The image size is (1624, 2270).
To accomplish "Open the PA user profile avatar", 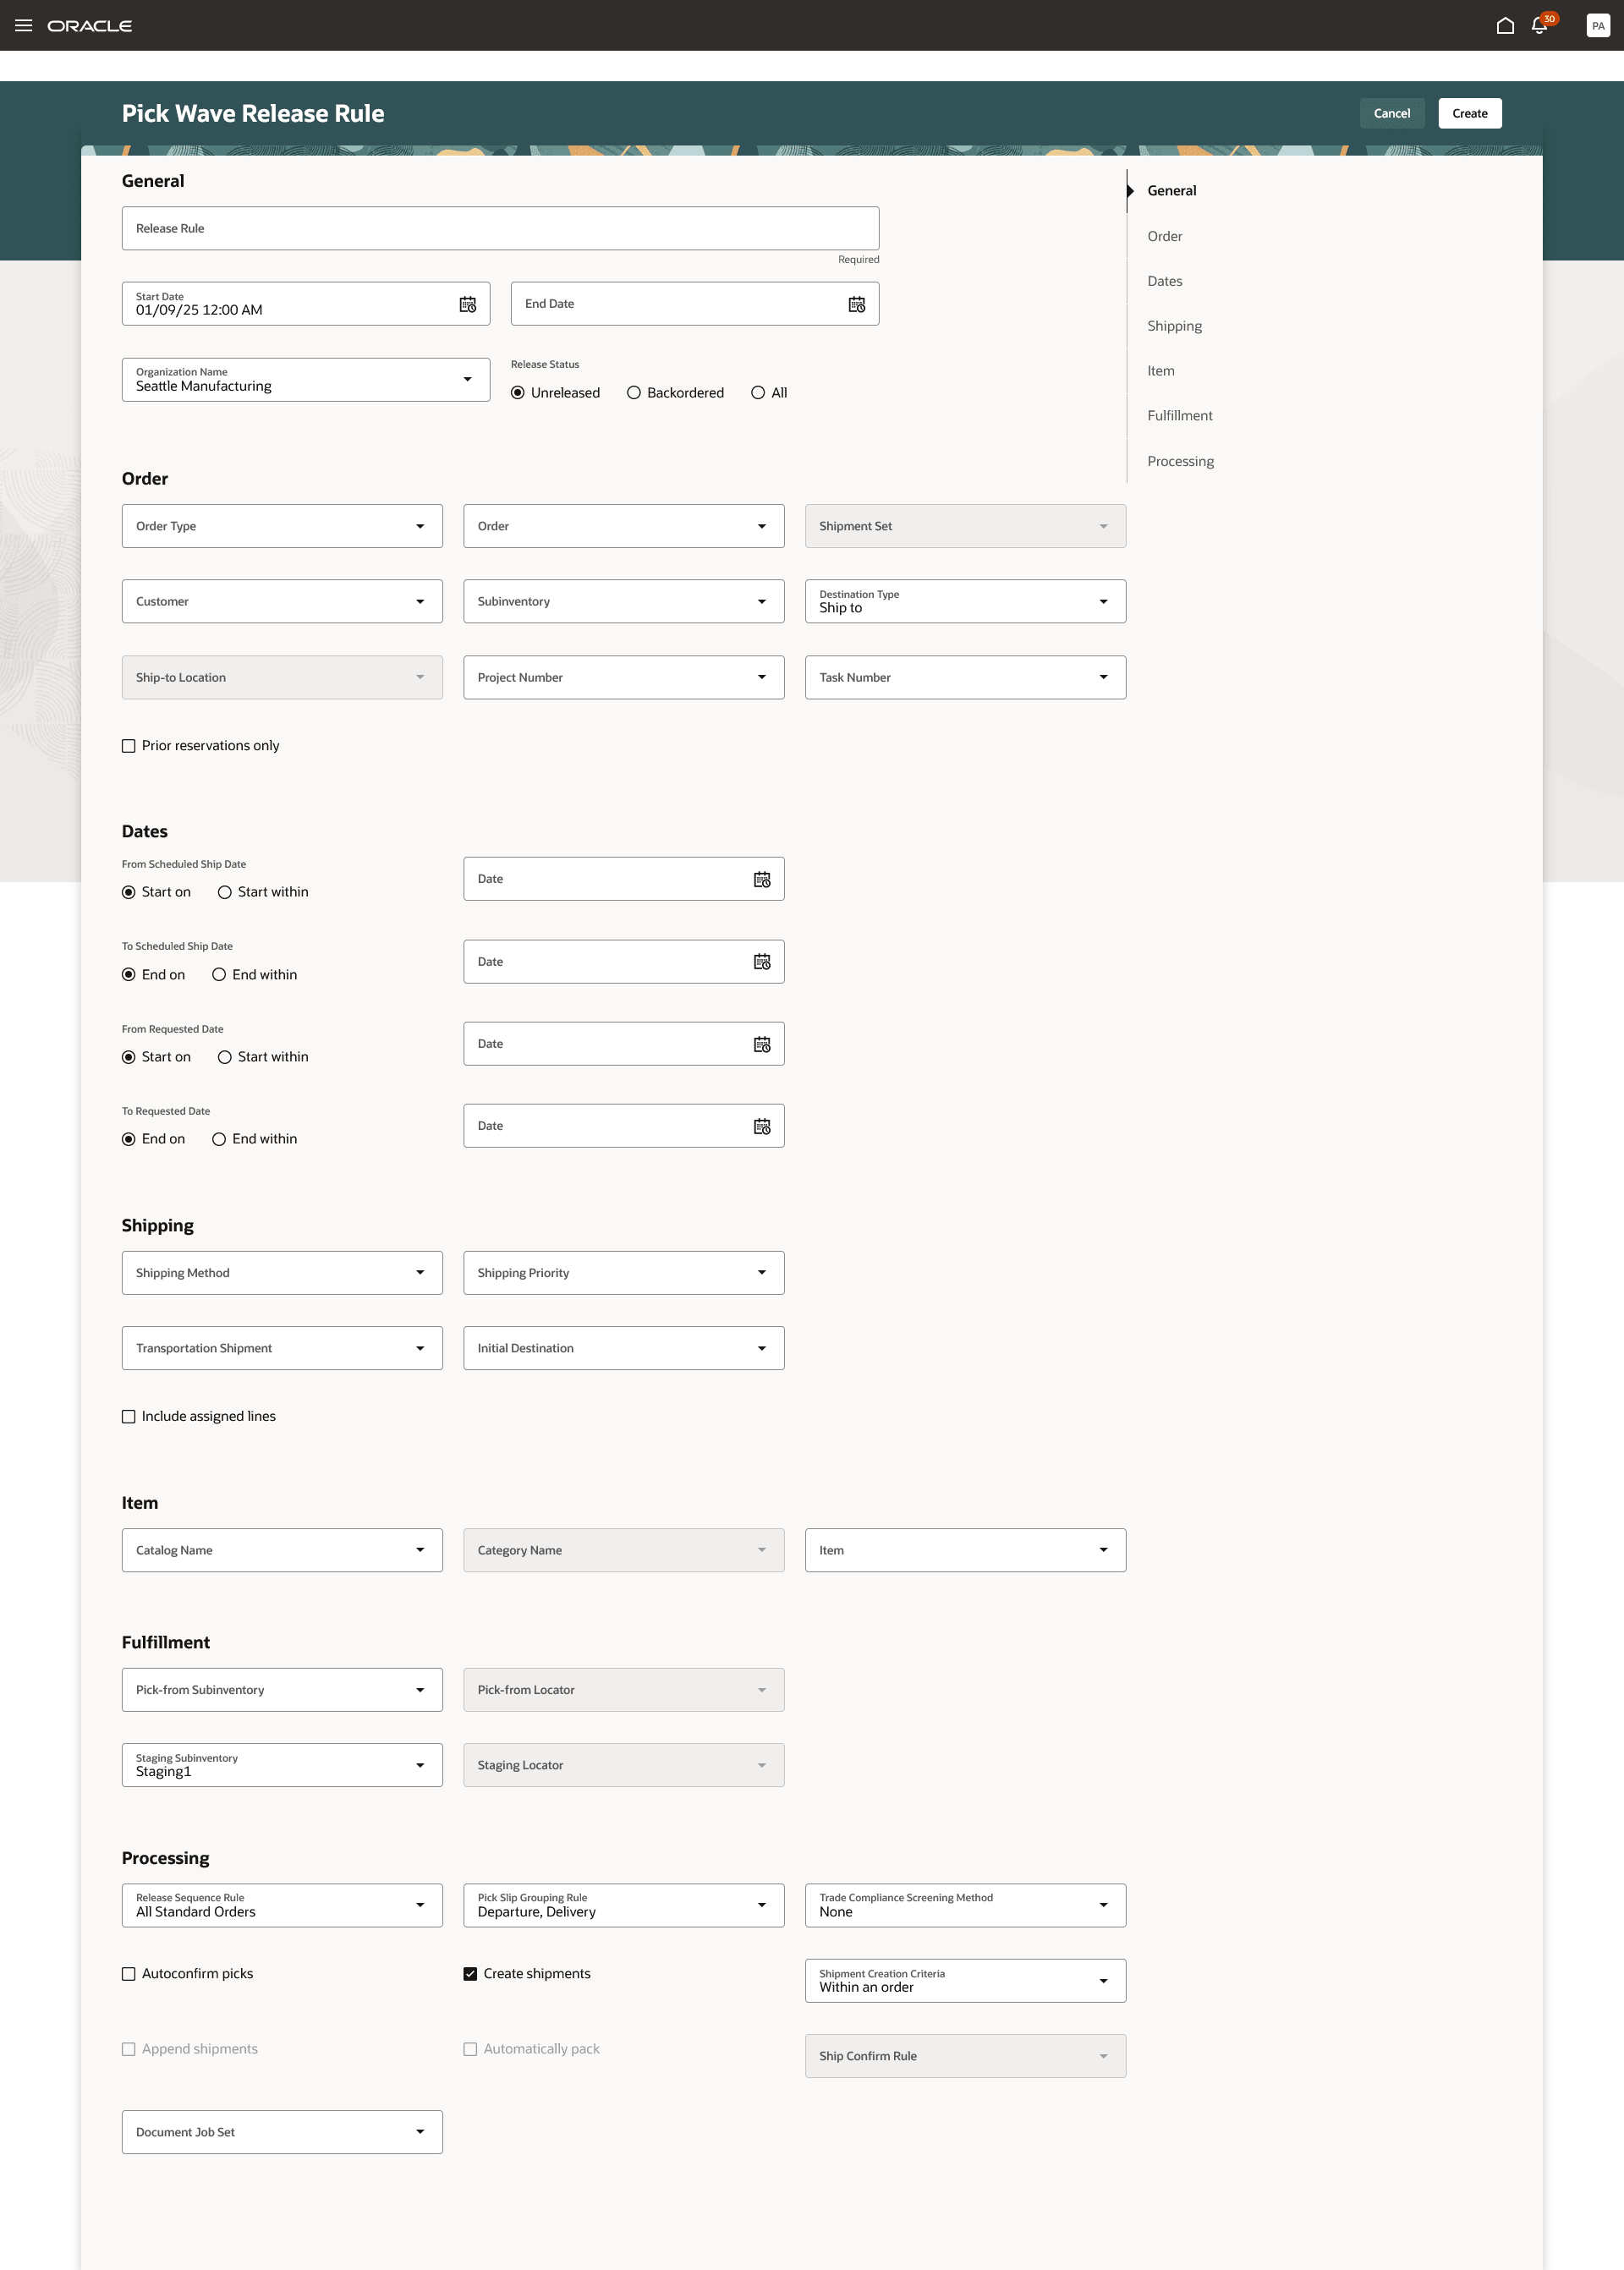I will tap(1597, 26).
